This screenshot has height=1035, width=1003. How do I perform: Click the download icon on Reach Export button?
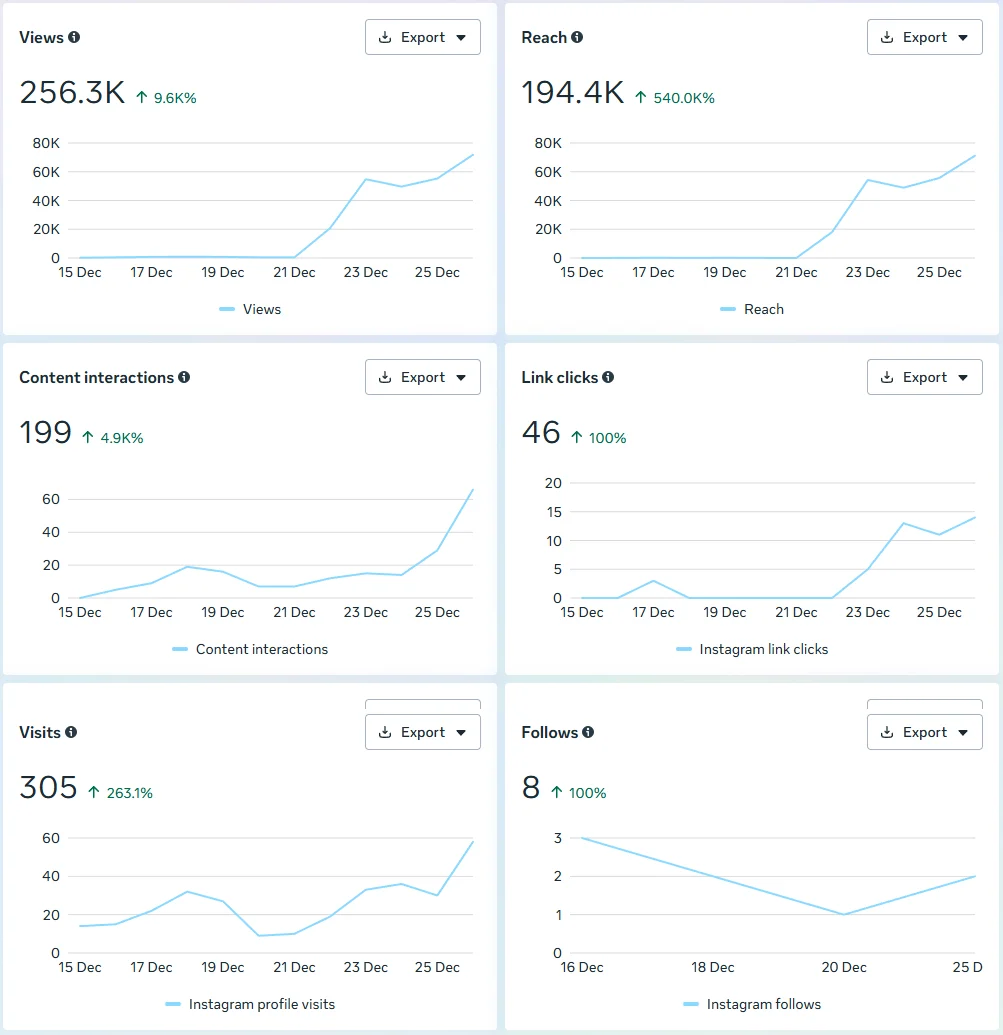click(x=886, y=36)
